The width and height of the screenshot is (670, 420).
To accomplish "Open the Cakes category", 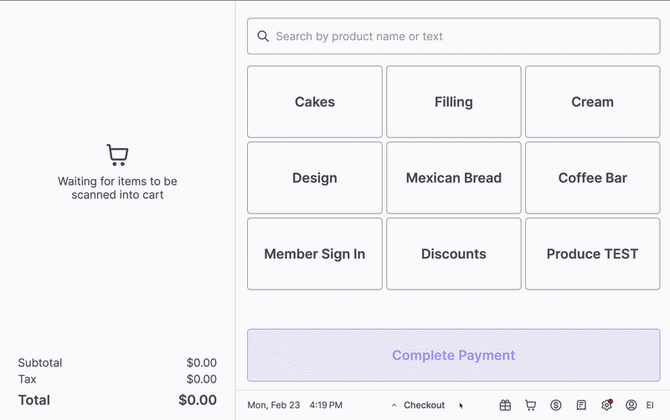I will tap(315, 102).
